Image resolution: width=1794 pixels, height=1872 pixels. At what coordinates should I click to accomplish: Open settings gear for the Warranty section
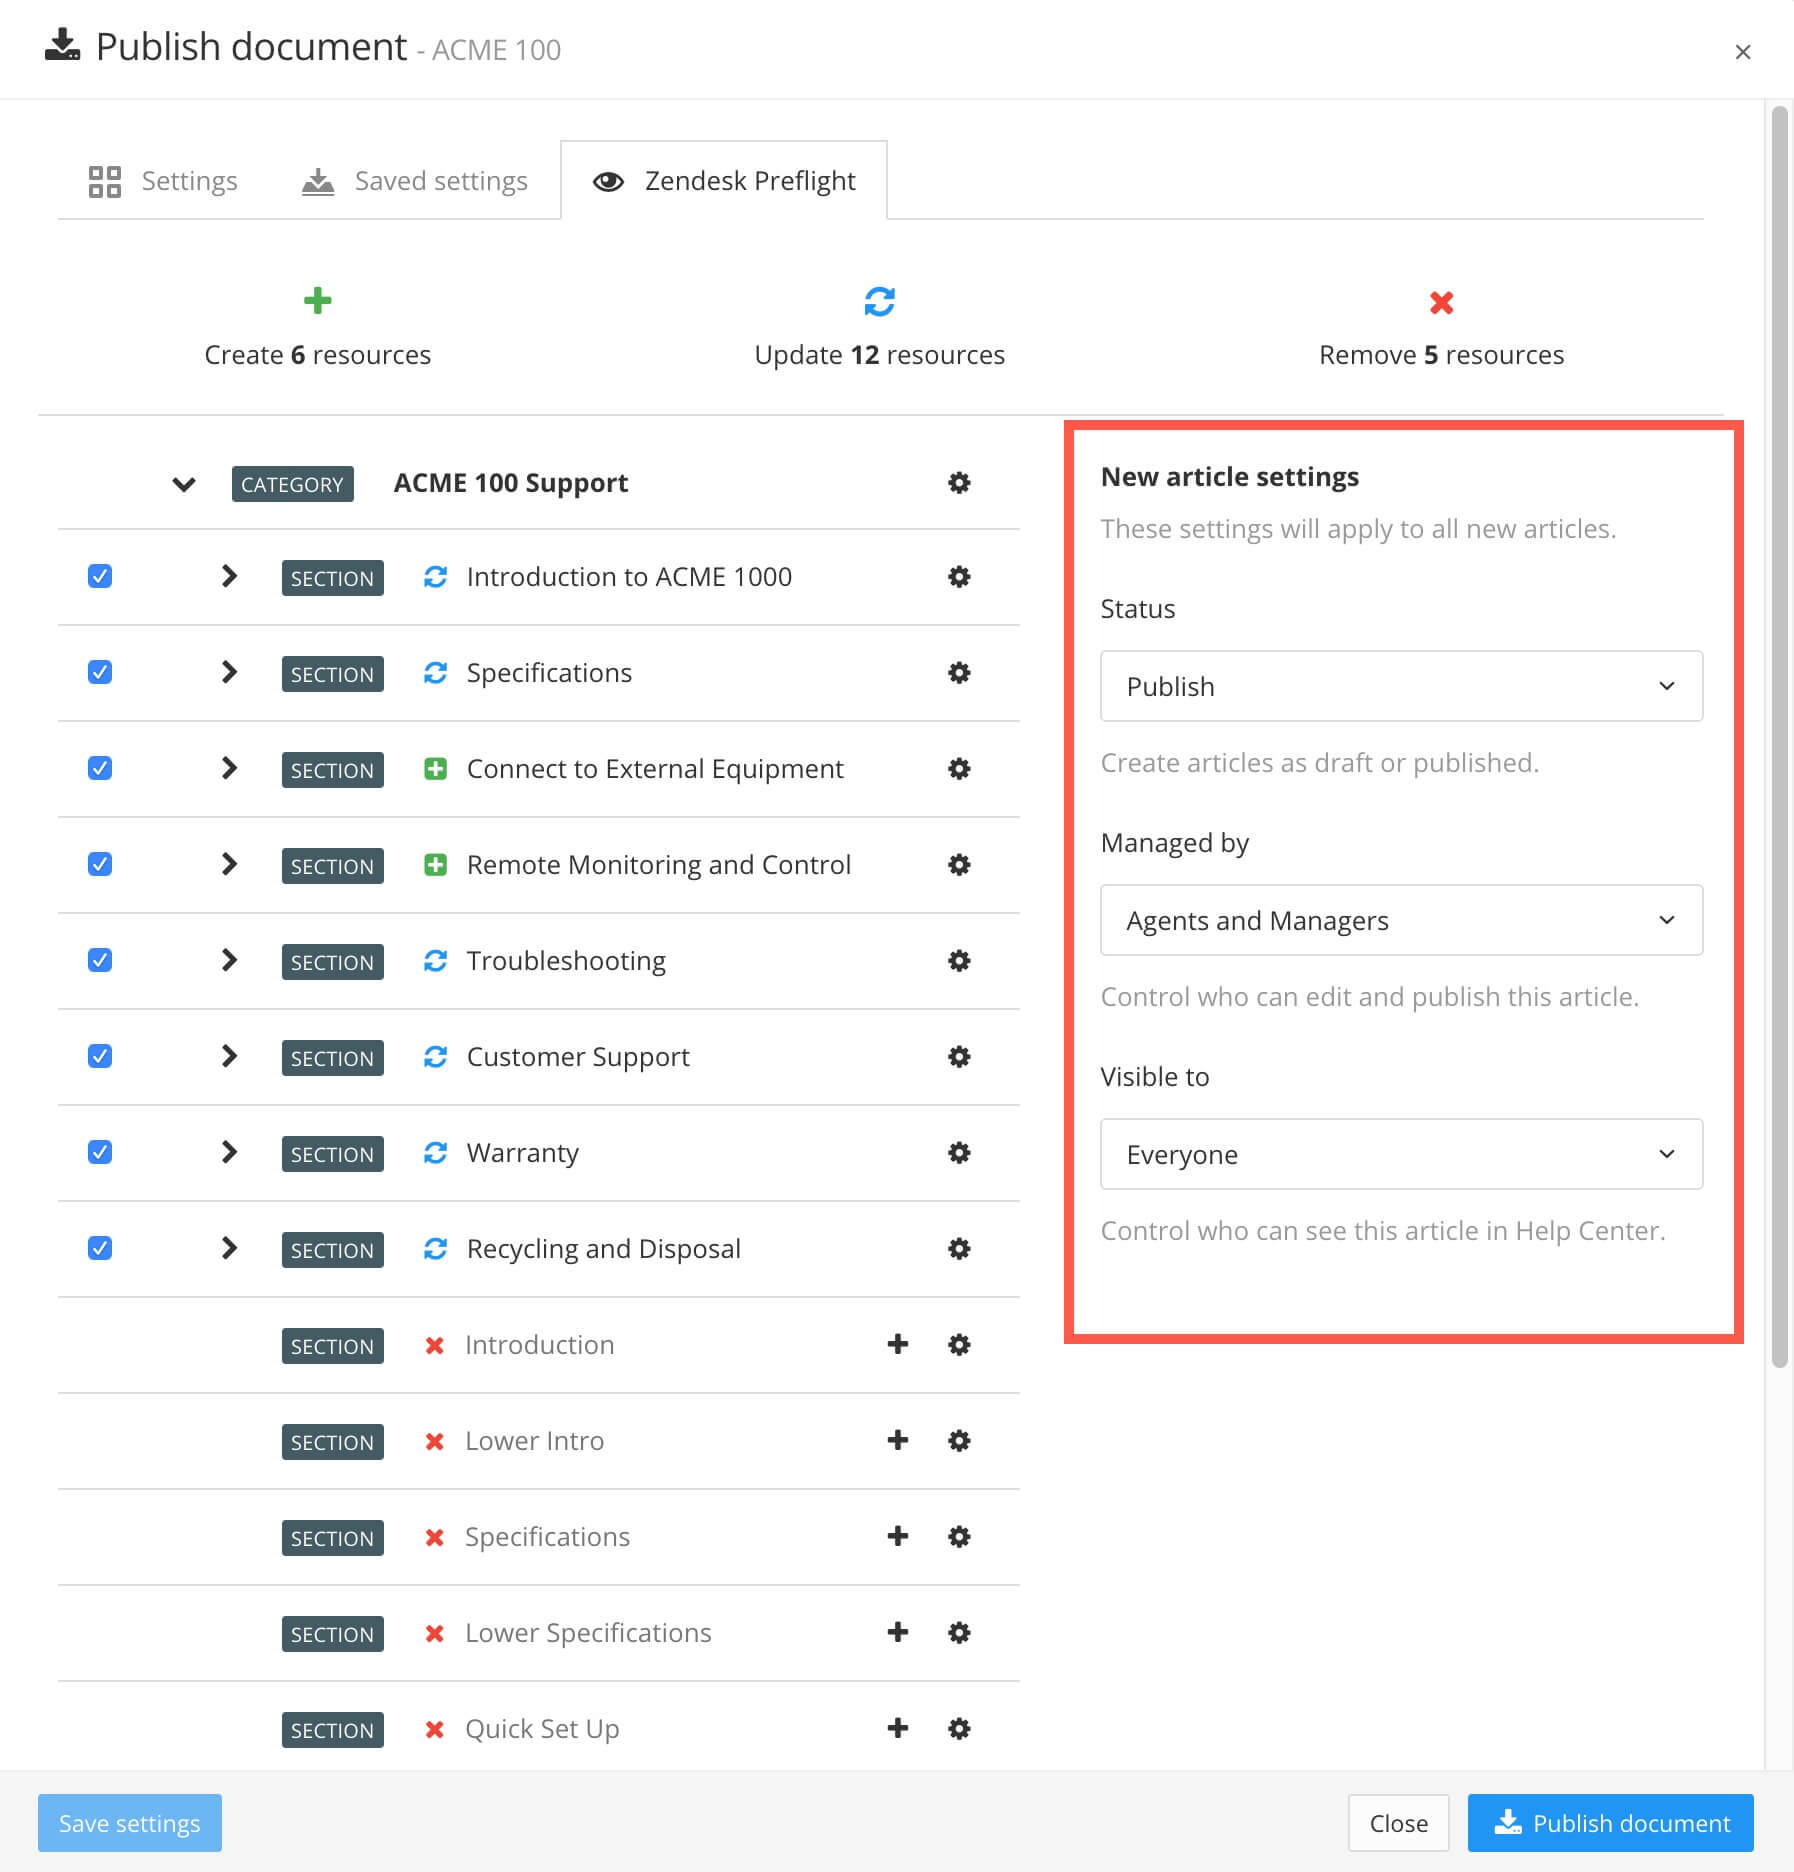(x=958, y=1152)
